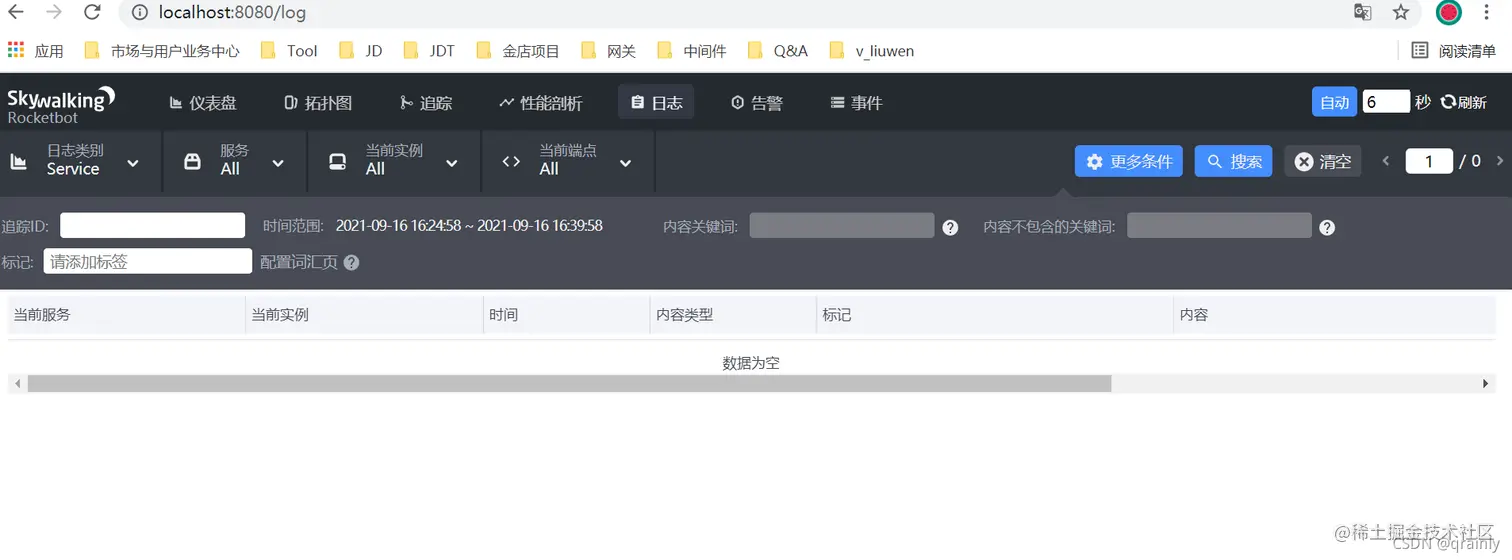Click the scrollbar right arrow
The height and width of the screenshot is (560, 1512).
(x=1487, y=384)
